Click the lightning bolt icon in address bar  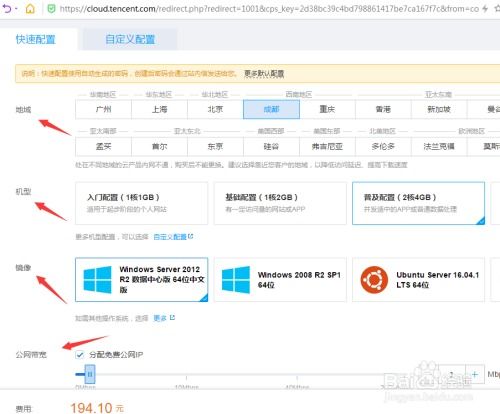485,9
